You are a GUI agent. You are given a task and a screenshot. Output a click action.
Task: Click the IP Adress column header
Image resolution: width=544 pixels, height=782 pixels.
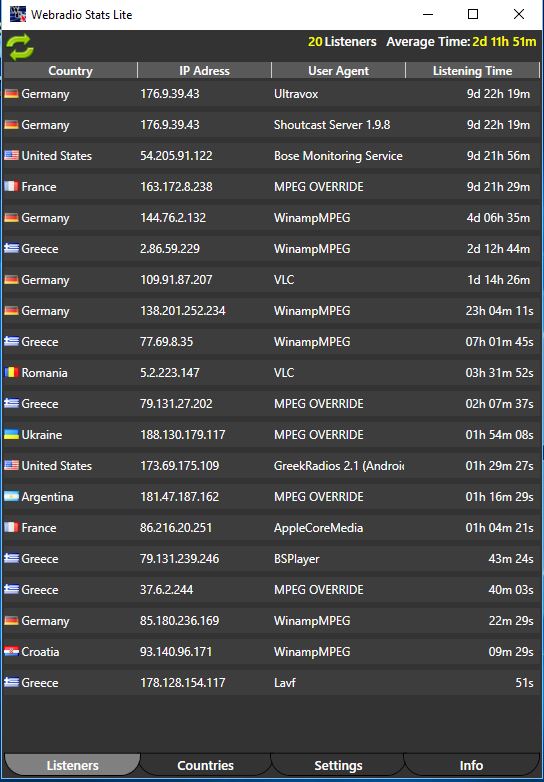point(204,70)
